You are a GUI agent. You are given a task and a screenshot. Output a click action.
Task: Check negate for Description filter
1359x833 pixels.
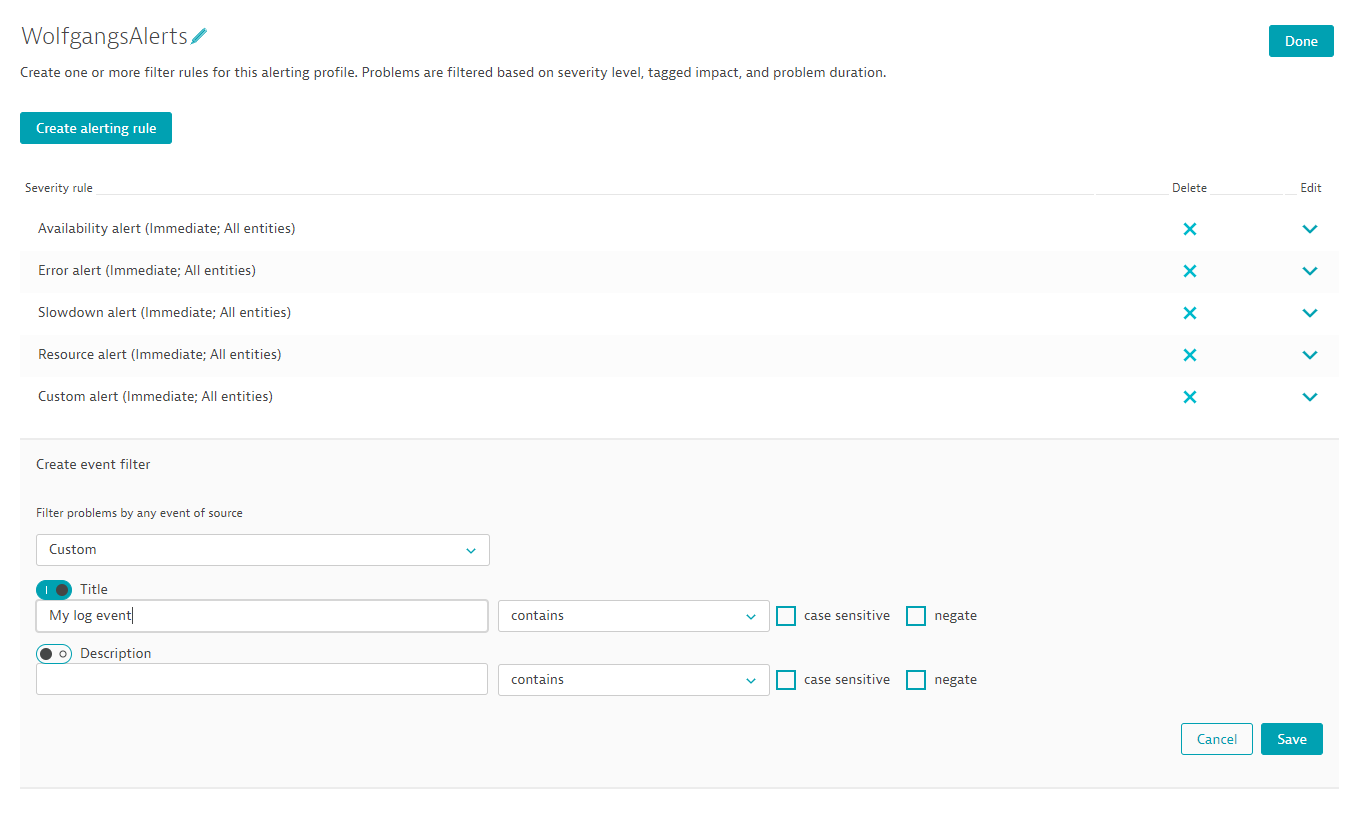click(915, 680)
